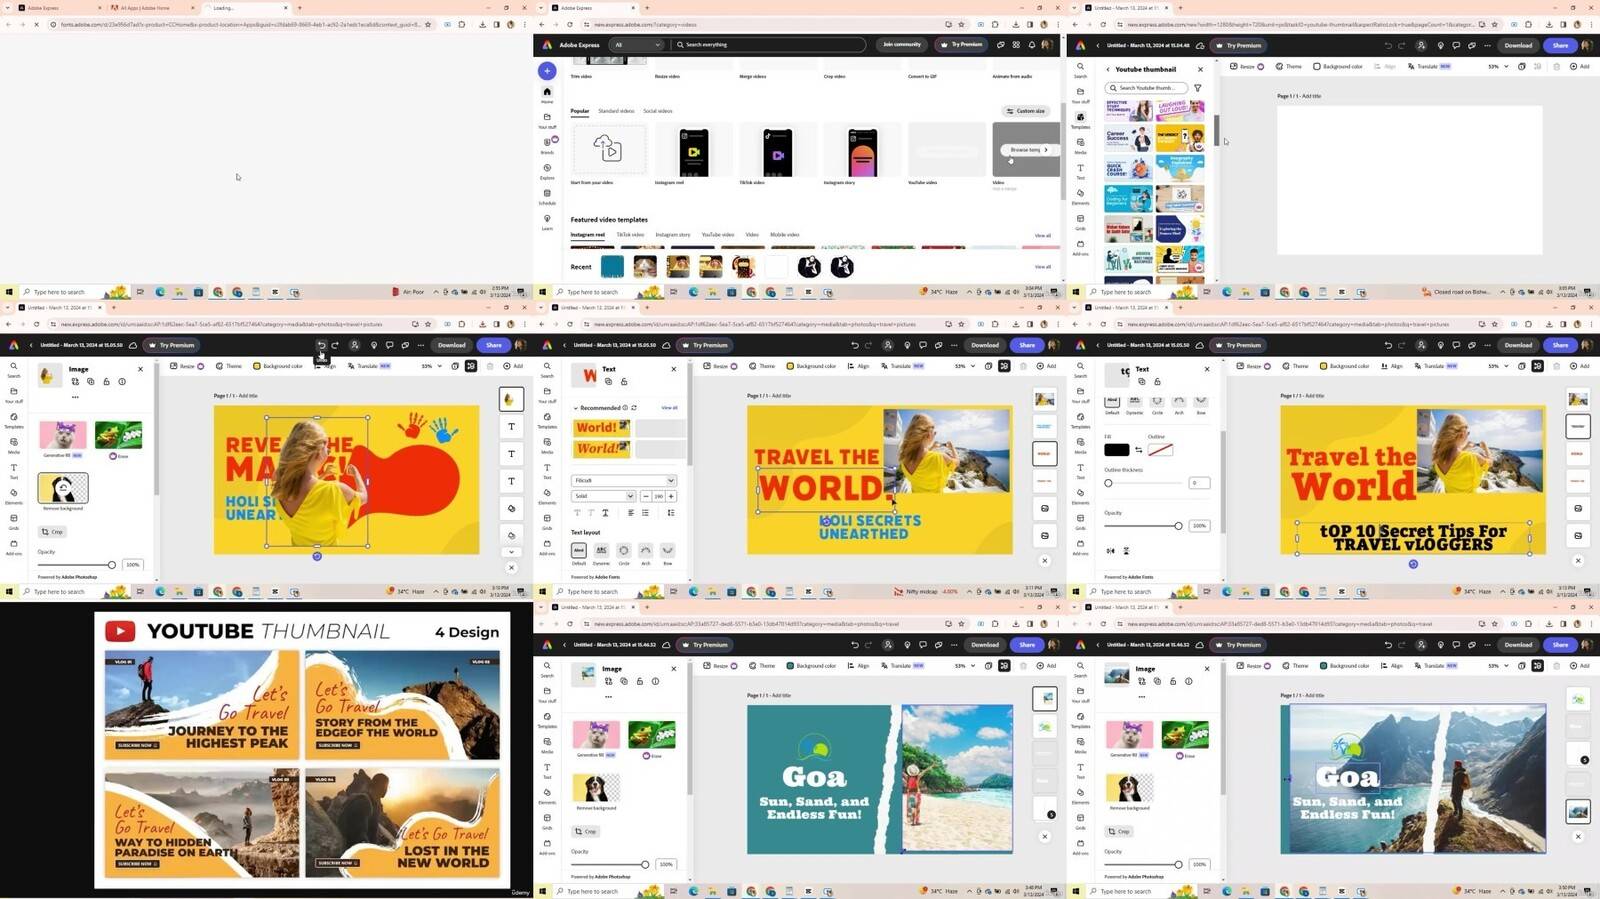Screen dimensions: 1600x899
Task: Click Undo in the Reveal the Magic editor
Action: pos(321,345)
